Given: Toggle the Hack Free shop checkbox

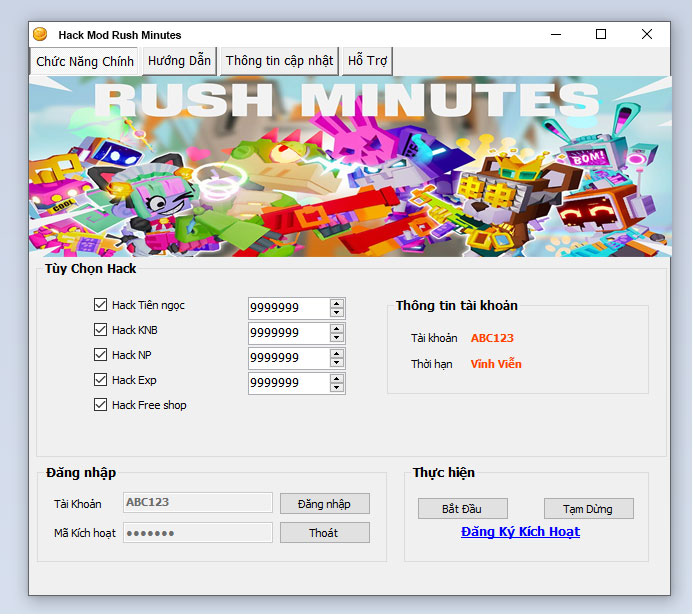Looking at the screenshot, I should click(100, 404).
